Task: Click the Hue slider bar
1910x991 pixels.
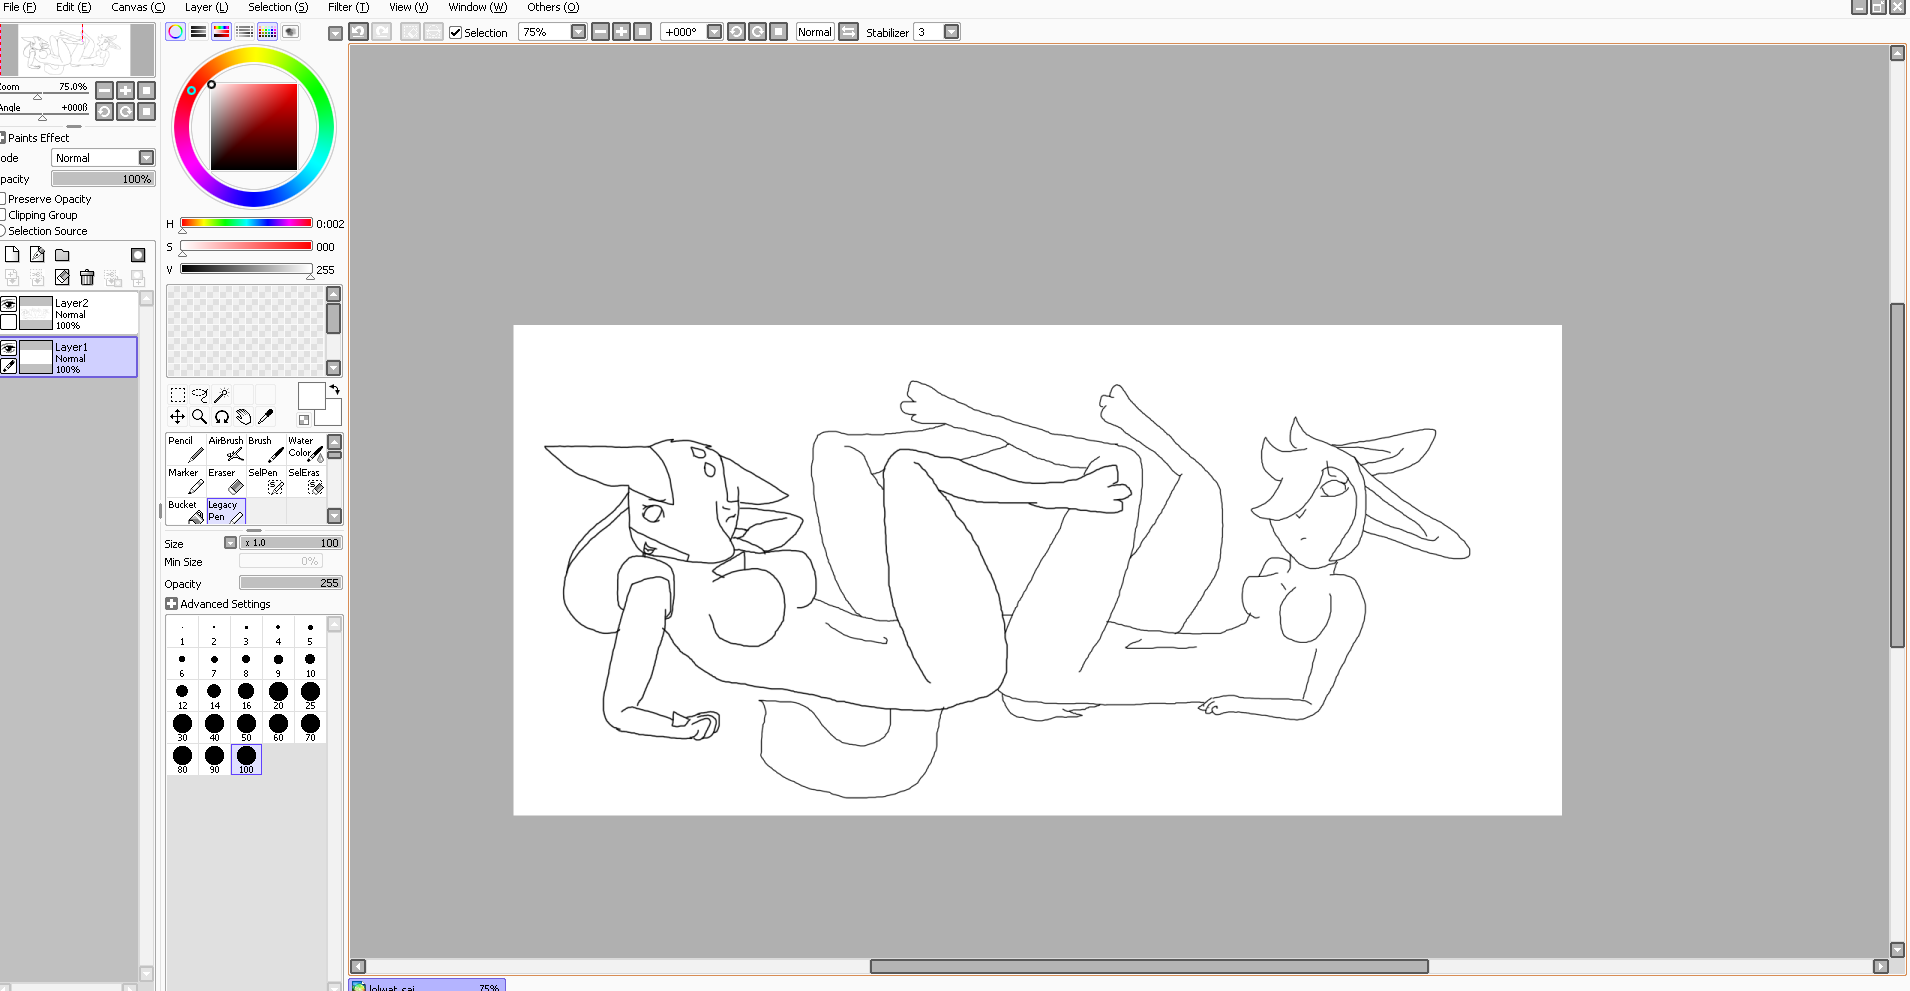Action: click(x=246, y=223)
